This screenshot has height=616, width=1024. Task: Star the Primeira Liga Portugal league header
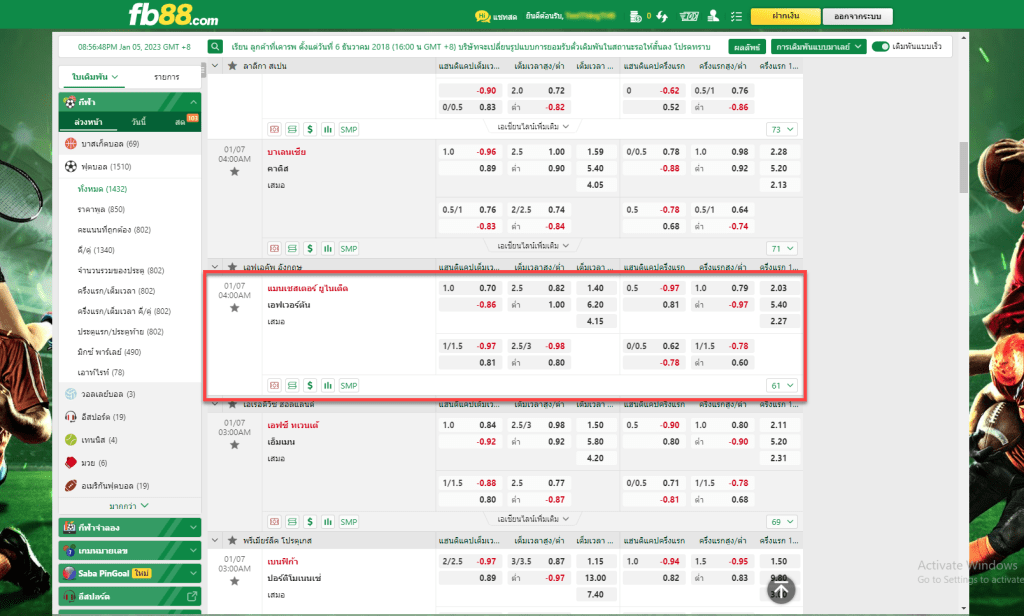pos(232,541)
